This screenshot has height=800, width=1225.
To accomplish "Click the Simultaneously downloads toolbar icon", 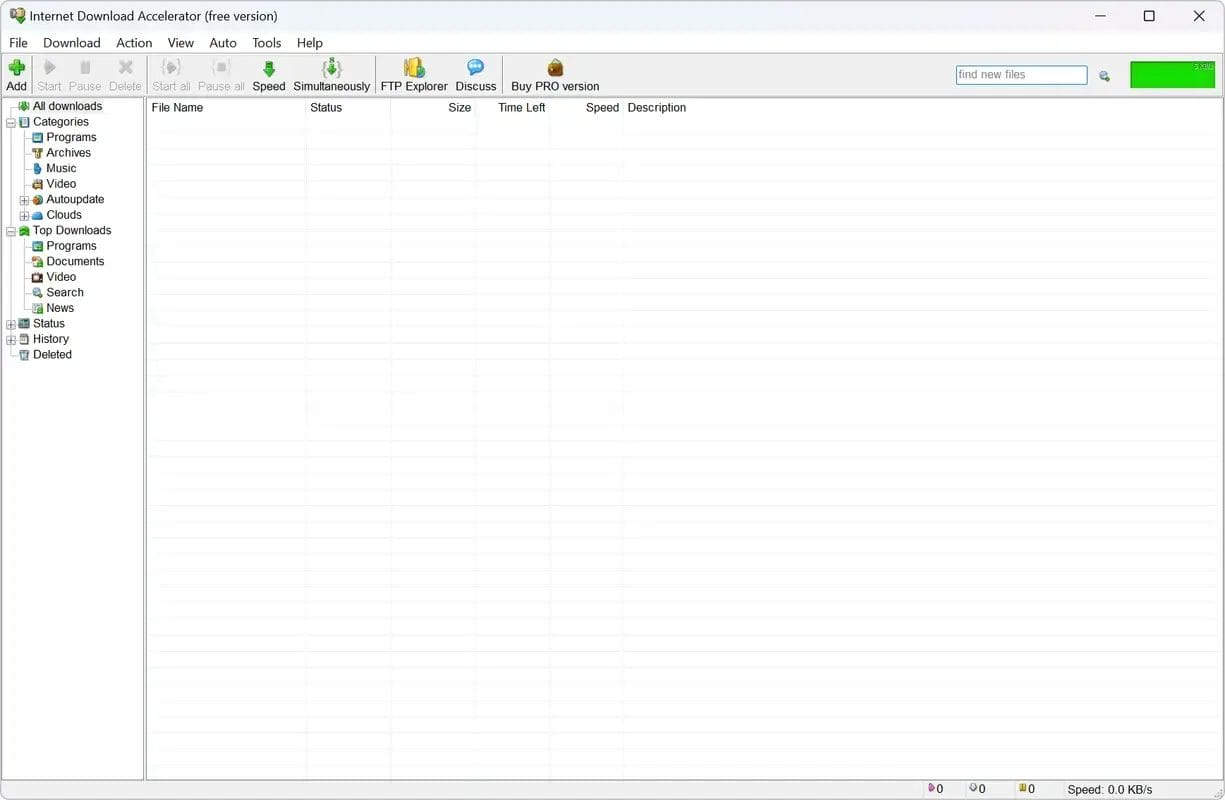I will 331,68.
